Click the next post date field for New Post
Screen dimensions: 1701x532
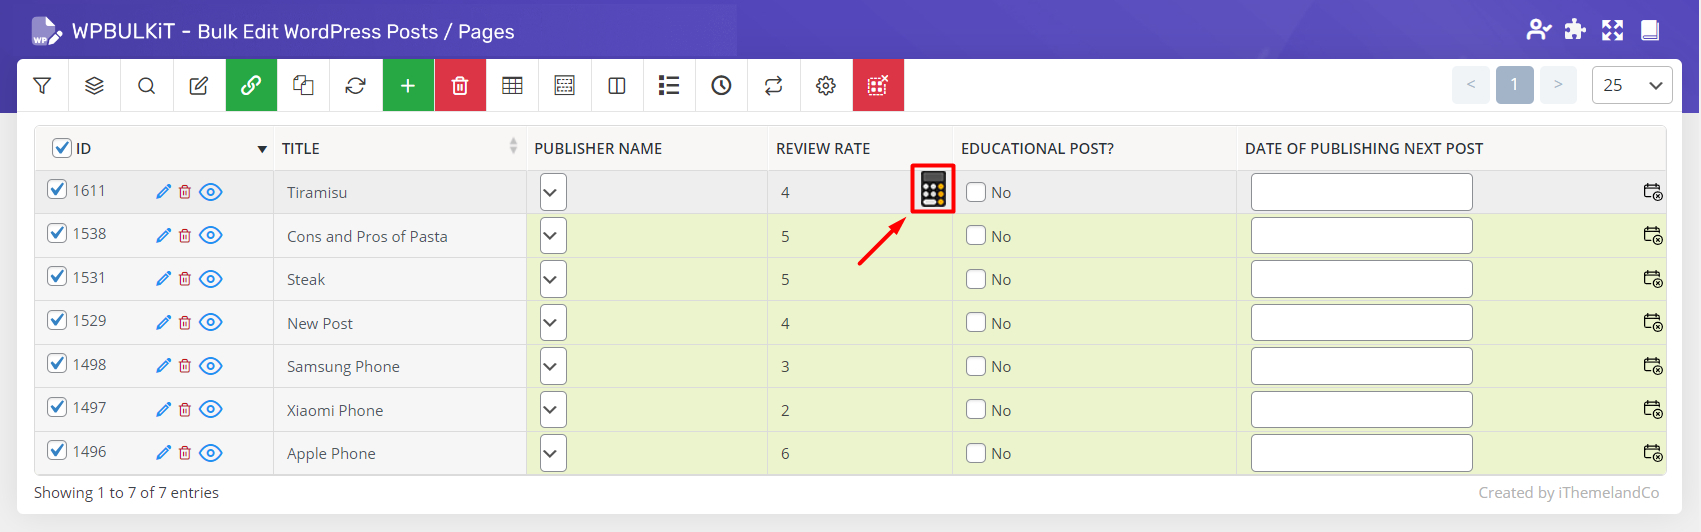pyautogui.click(x=1361, y=323)
